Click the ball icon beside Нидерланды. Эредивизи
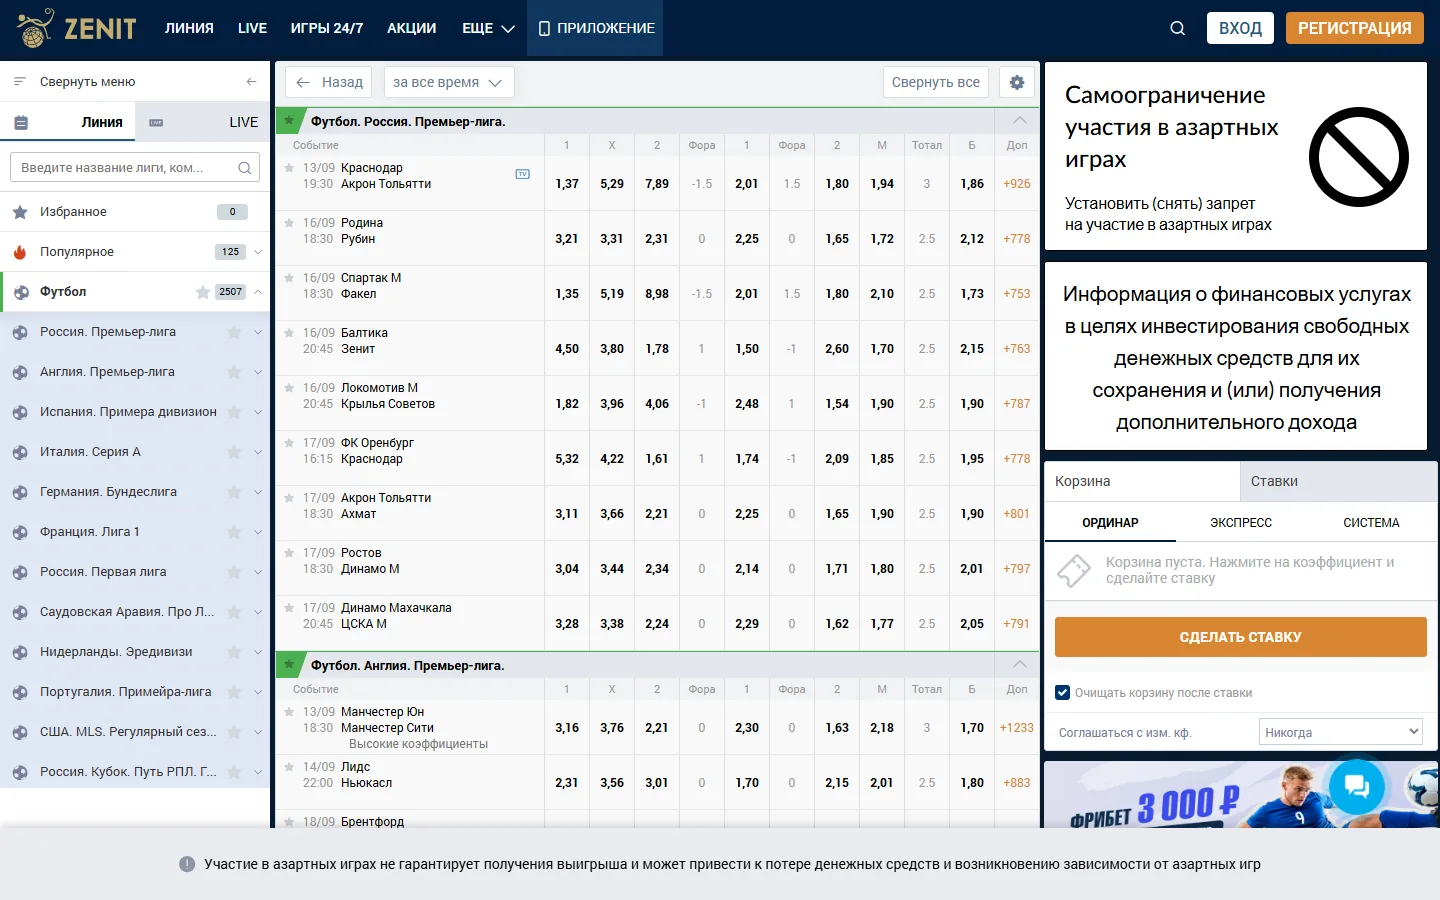Image resolution: width=1440 pixels, height=900 pixels. click(20, 652)
